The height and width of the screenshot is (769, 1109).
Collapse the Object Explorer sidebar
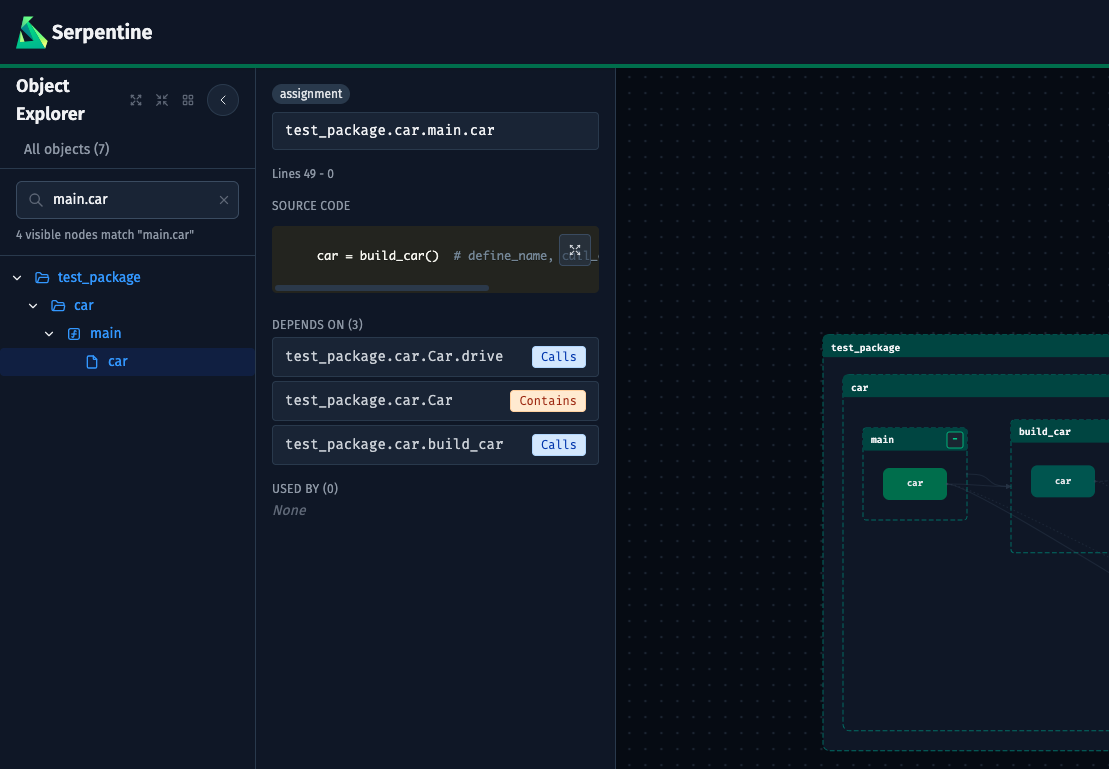[223, 100]
